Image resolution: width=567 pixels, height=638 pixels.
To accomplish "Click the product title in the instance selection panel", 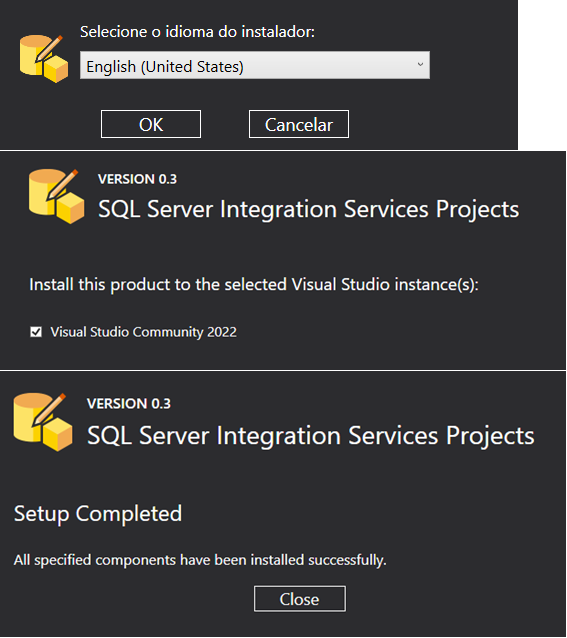I will [309, 210].
